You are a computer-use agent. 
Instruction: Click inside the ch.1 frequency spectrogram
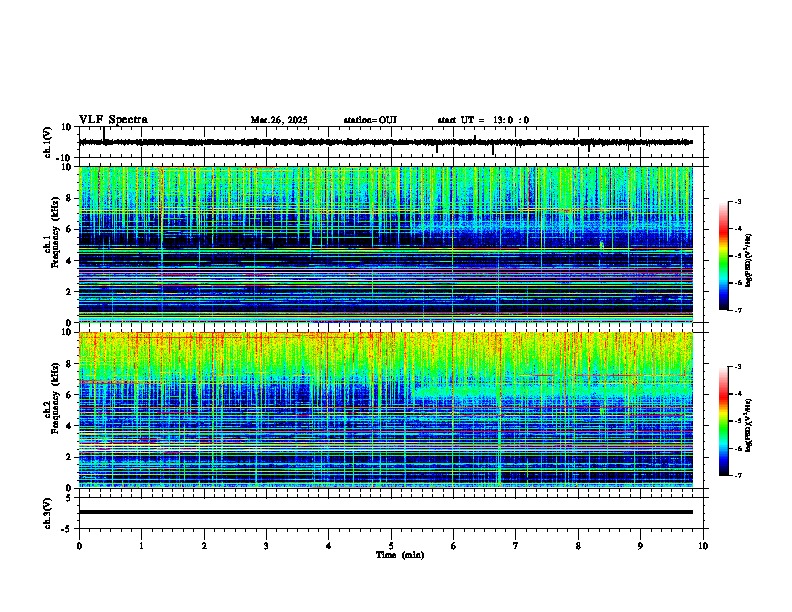386,244
